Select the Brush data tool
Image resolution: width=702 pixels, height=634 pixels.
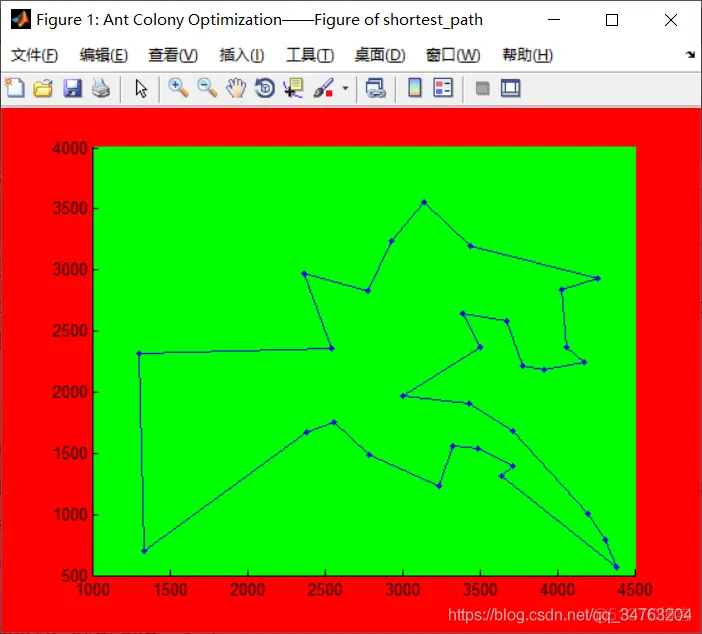click(x=323, y=88)
